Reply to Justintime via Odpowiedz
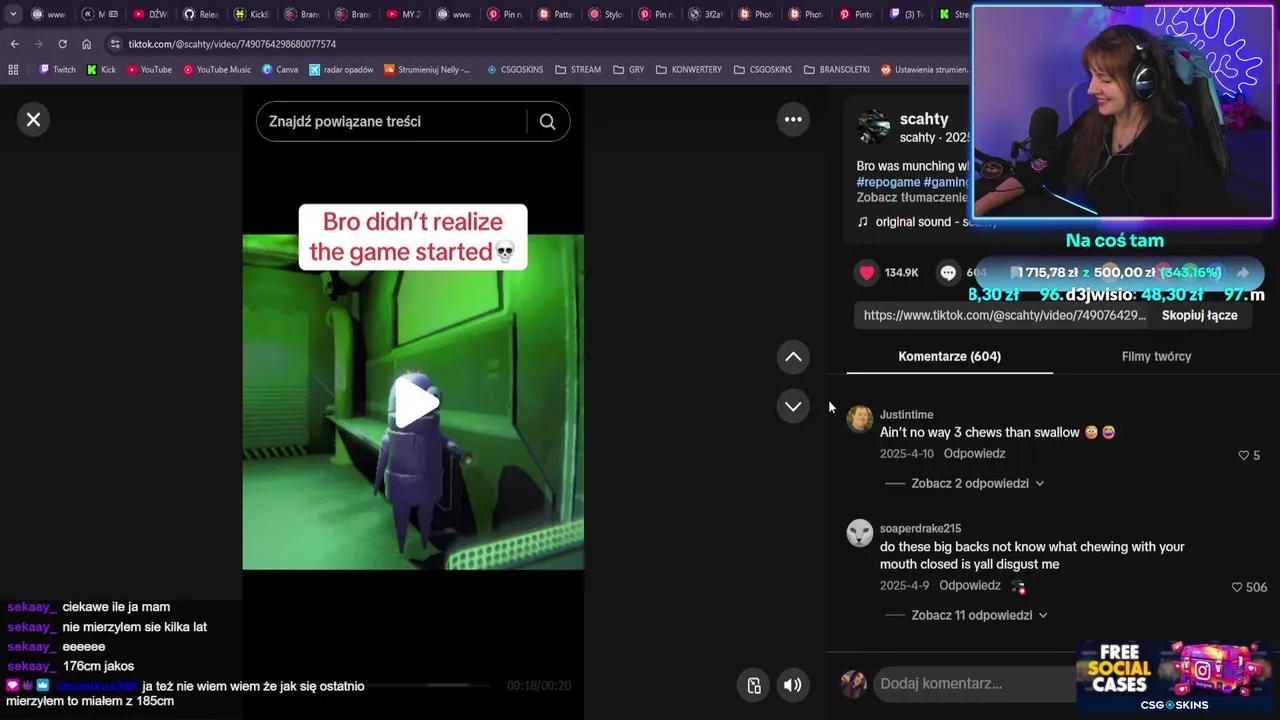The width and height of the screenshot is (1280, 720). [974, 454]
